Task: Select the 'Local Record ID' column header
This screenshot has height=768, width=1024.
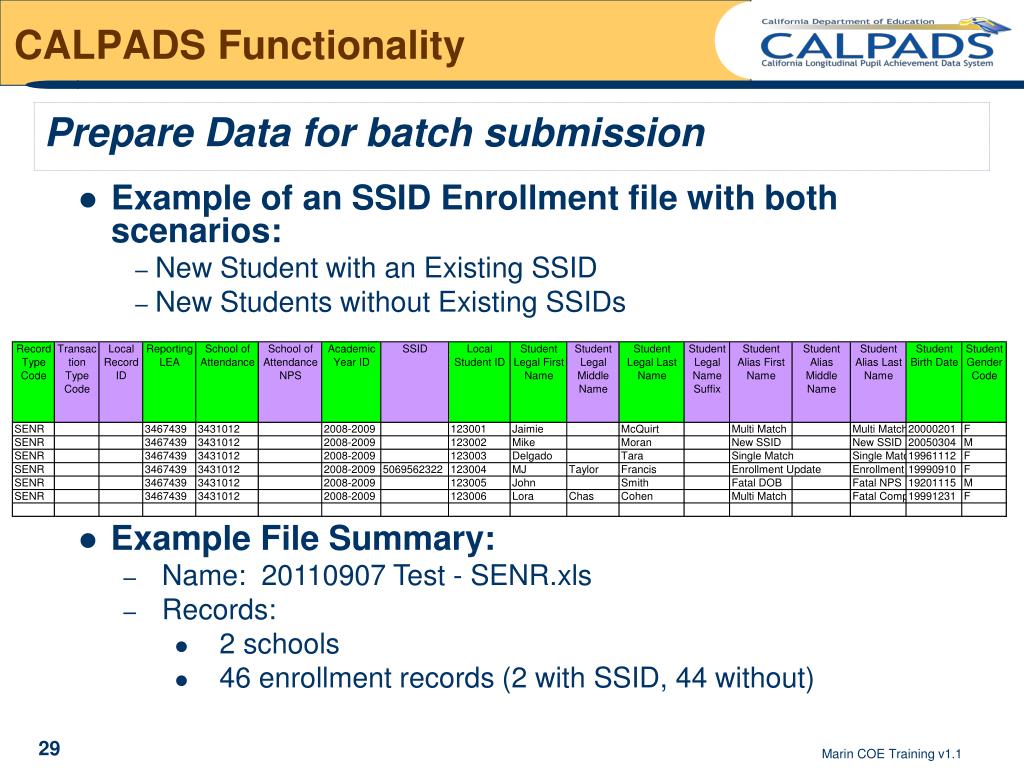Action: click(121, 382)
